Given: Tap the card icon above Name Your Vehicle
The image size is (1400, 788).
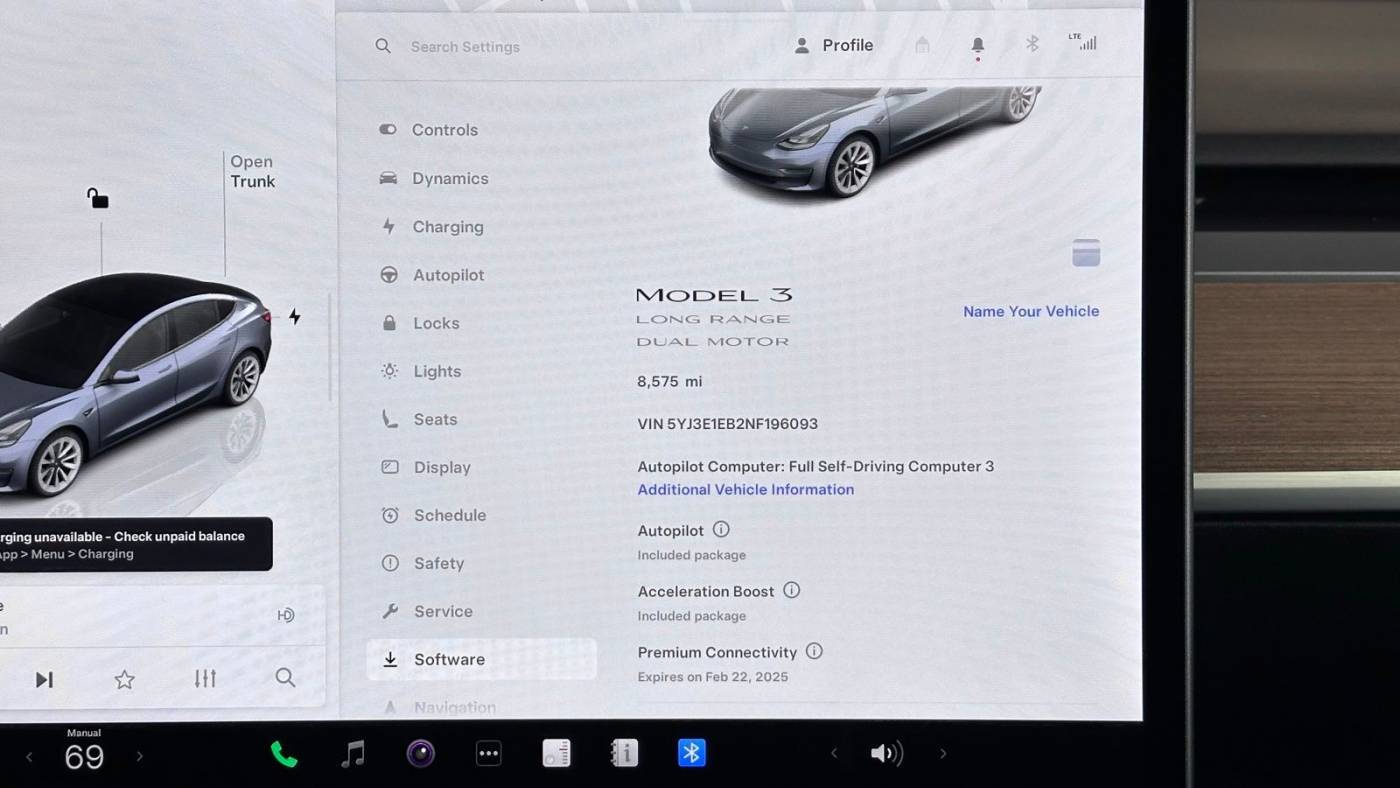Looking at the screenshot, I should (1086, 253).
